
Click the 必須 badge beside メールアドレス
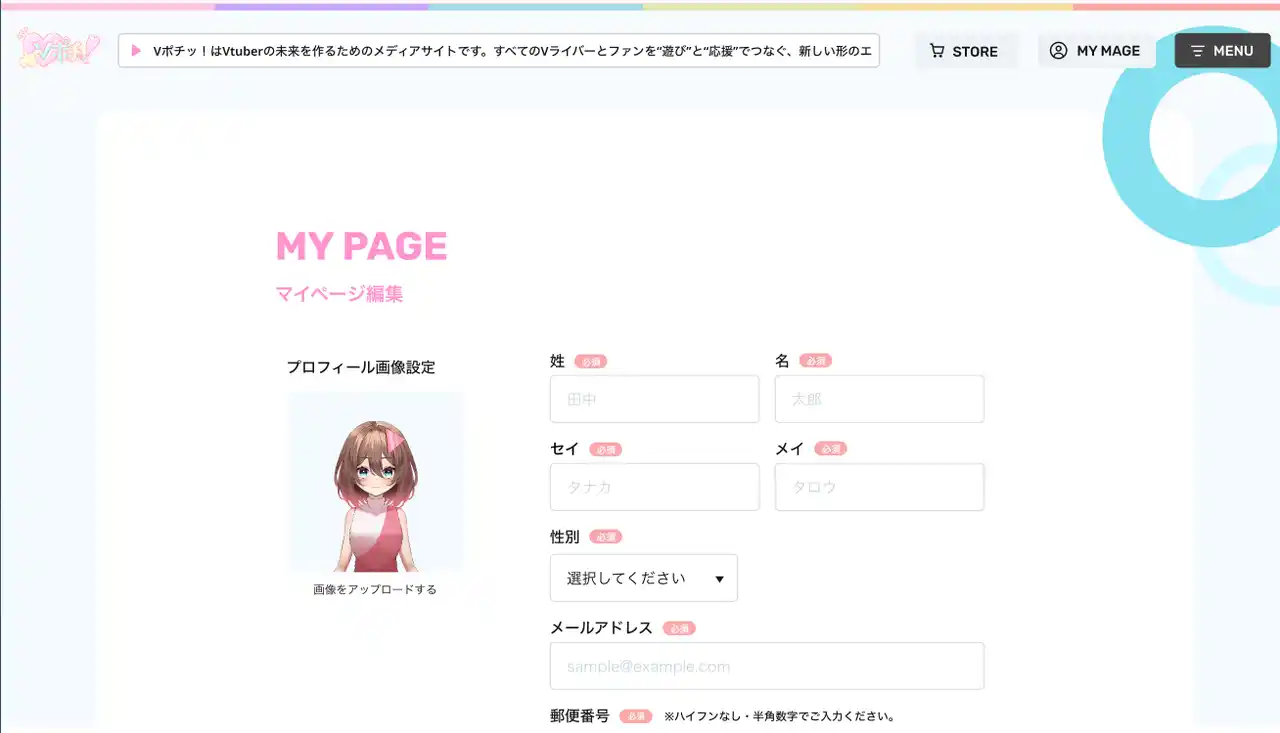679,628
